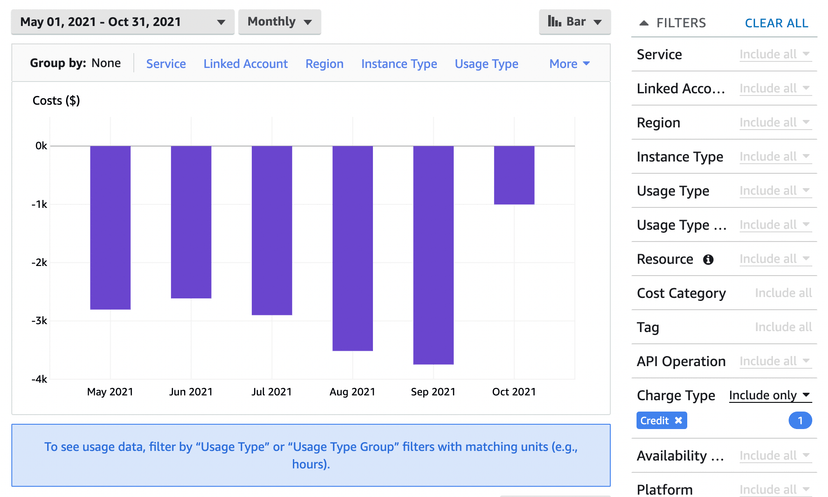Group costs by Service
The width and height of the screenshot is (828, 497).
(166, 64)
